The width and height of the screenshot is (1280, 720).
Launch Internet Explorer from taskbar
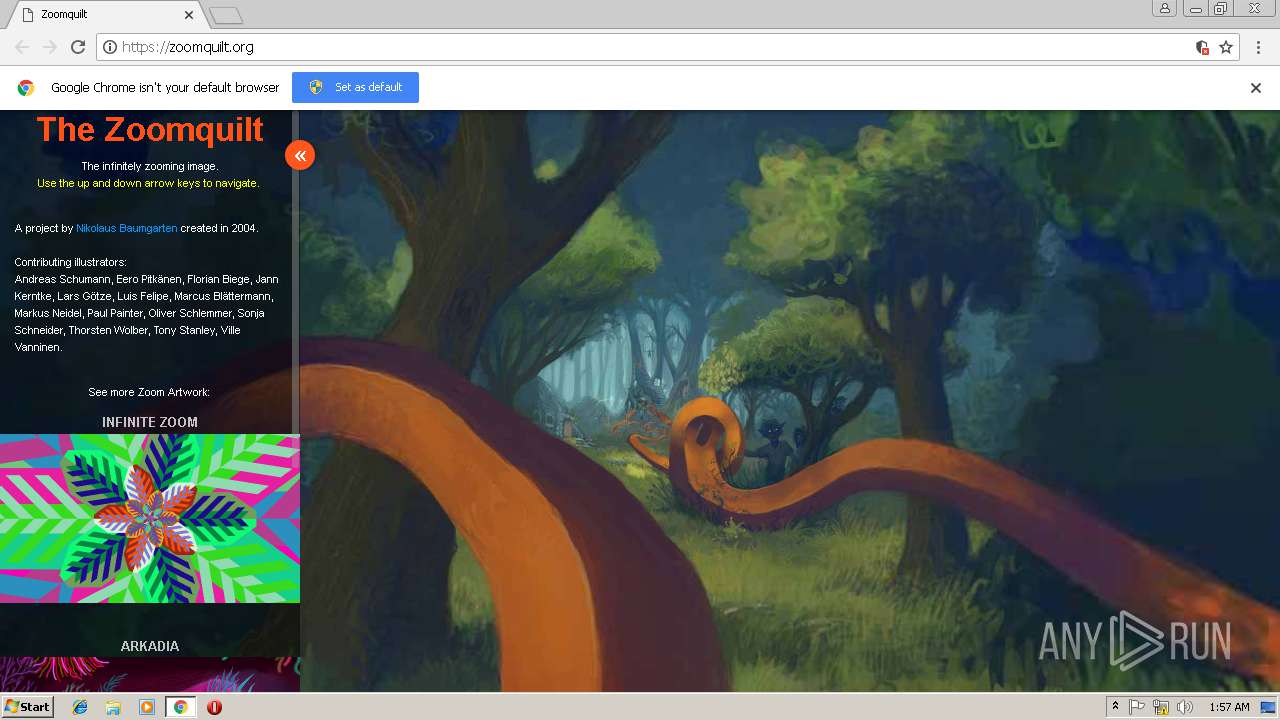[x=80, y=707]
